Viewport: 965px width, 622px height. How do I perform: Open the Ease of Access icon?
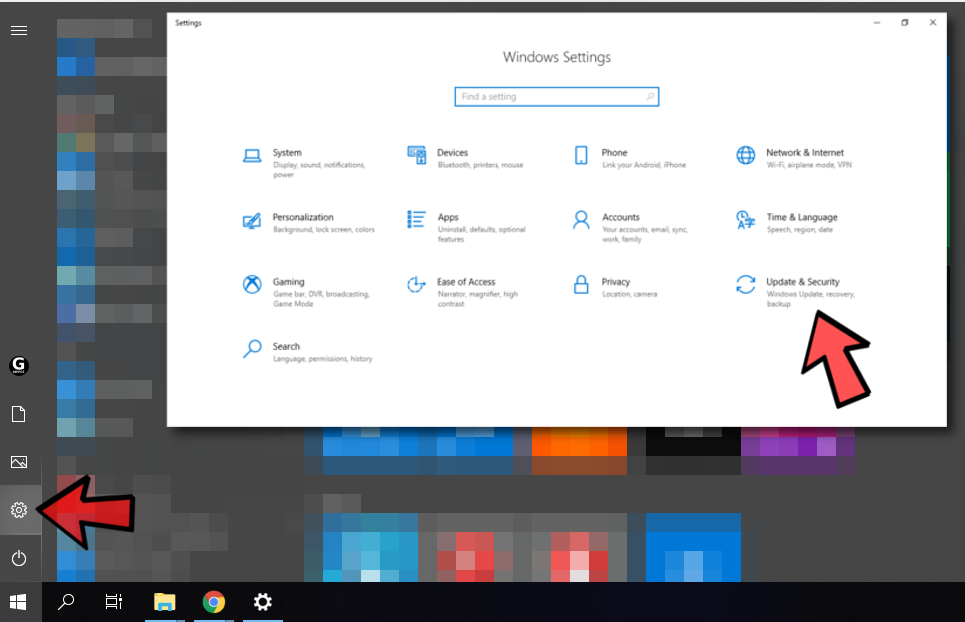click(416, 284)
